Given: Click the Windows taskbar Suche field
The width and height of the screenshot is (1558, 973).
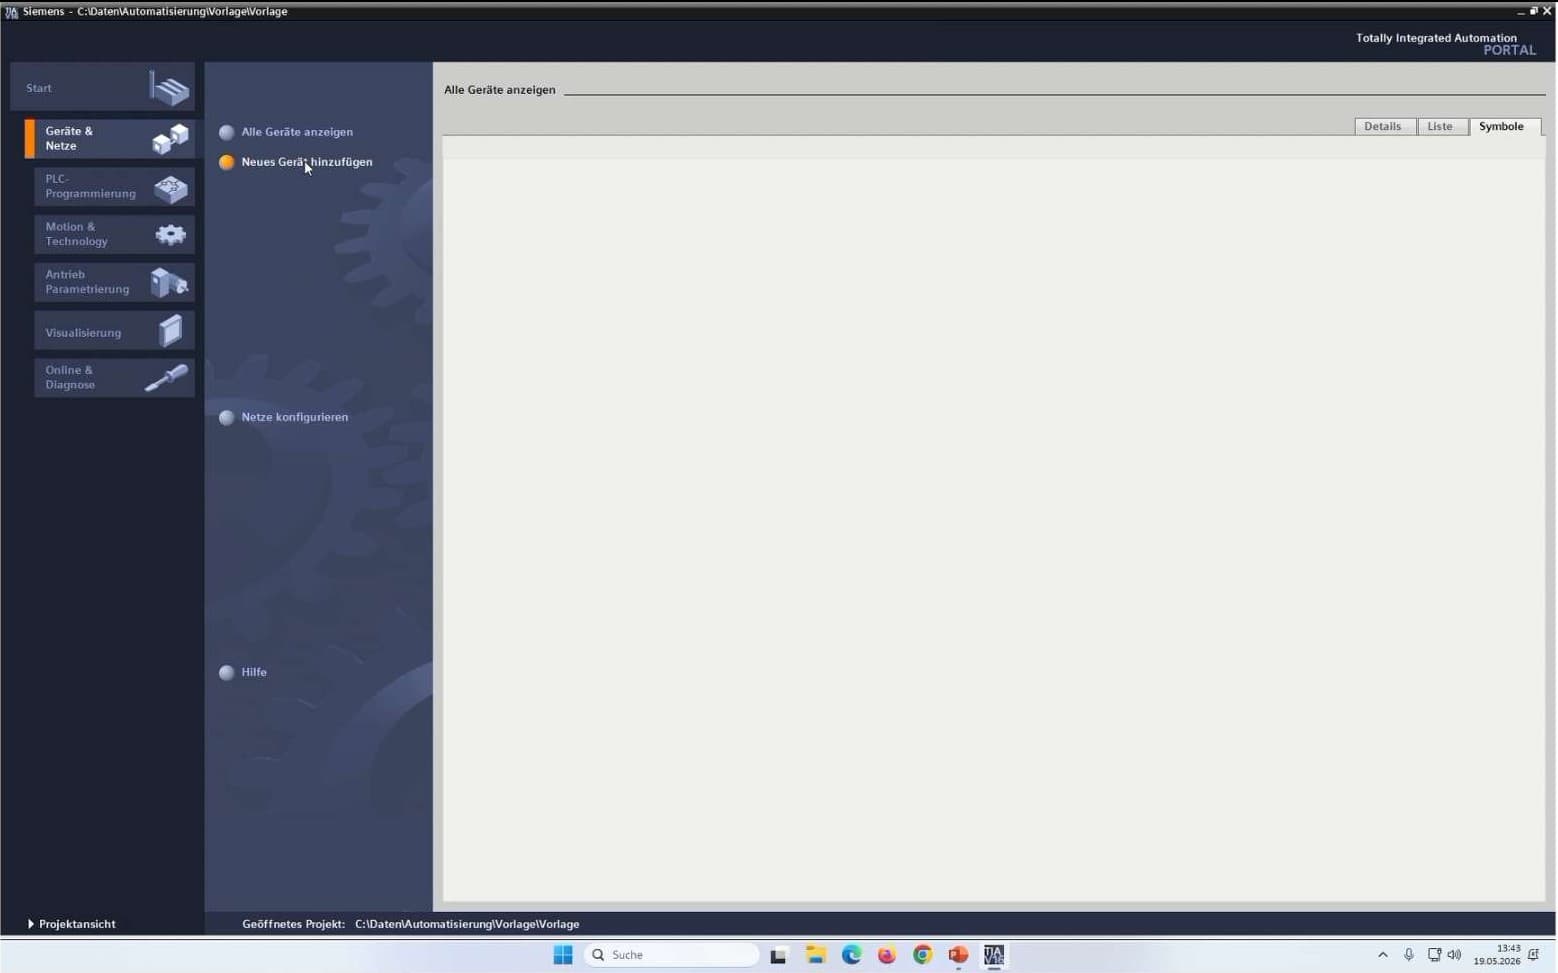Looking at the screenshot, I should click(672, 955).
